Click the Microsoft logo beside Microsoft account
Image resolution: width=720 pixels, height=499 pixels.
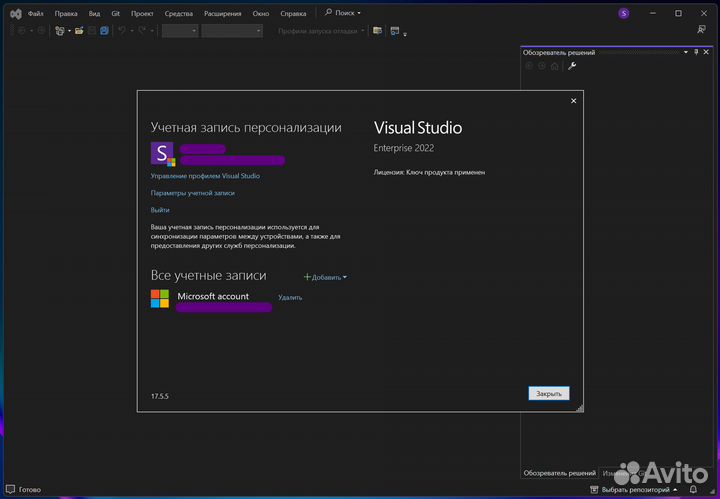pyautogui.click(x=160, y=298)
